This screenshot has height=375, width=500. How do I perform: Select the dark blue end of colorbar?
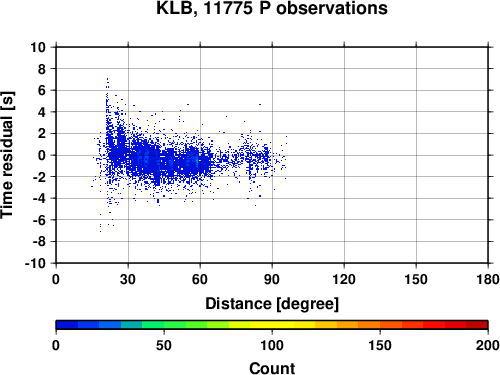tap(67, 325)
